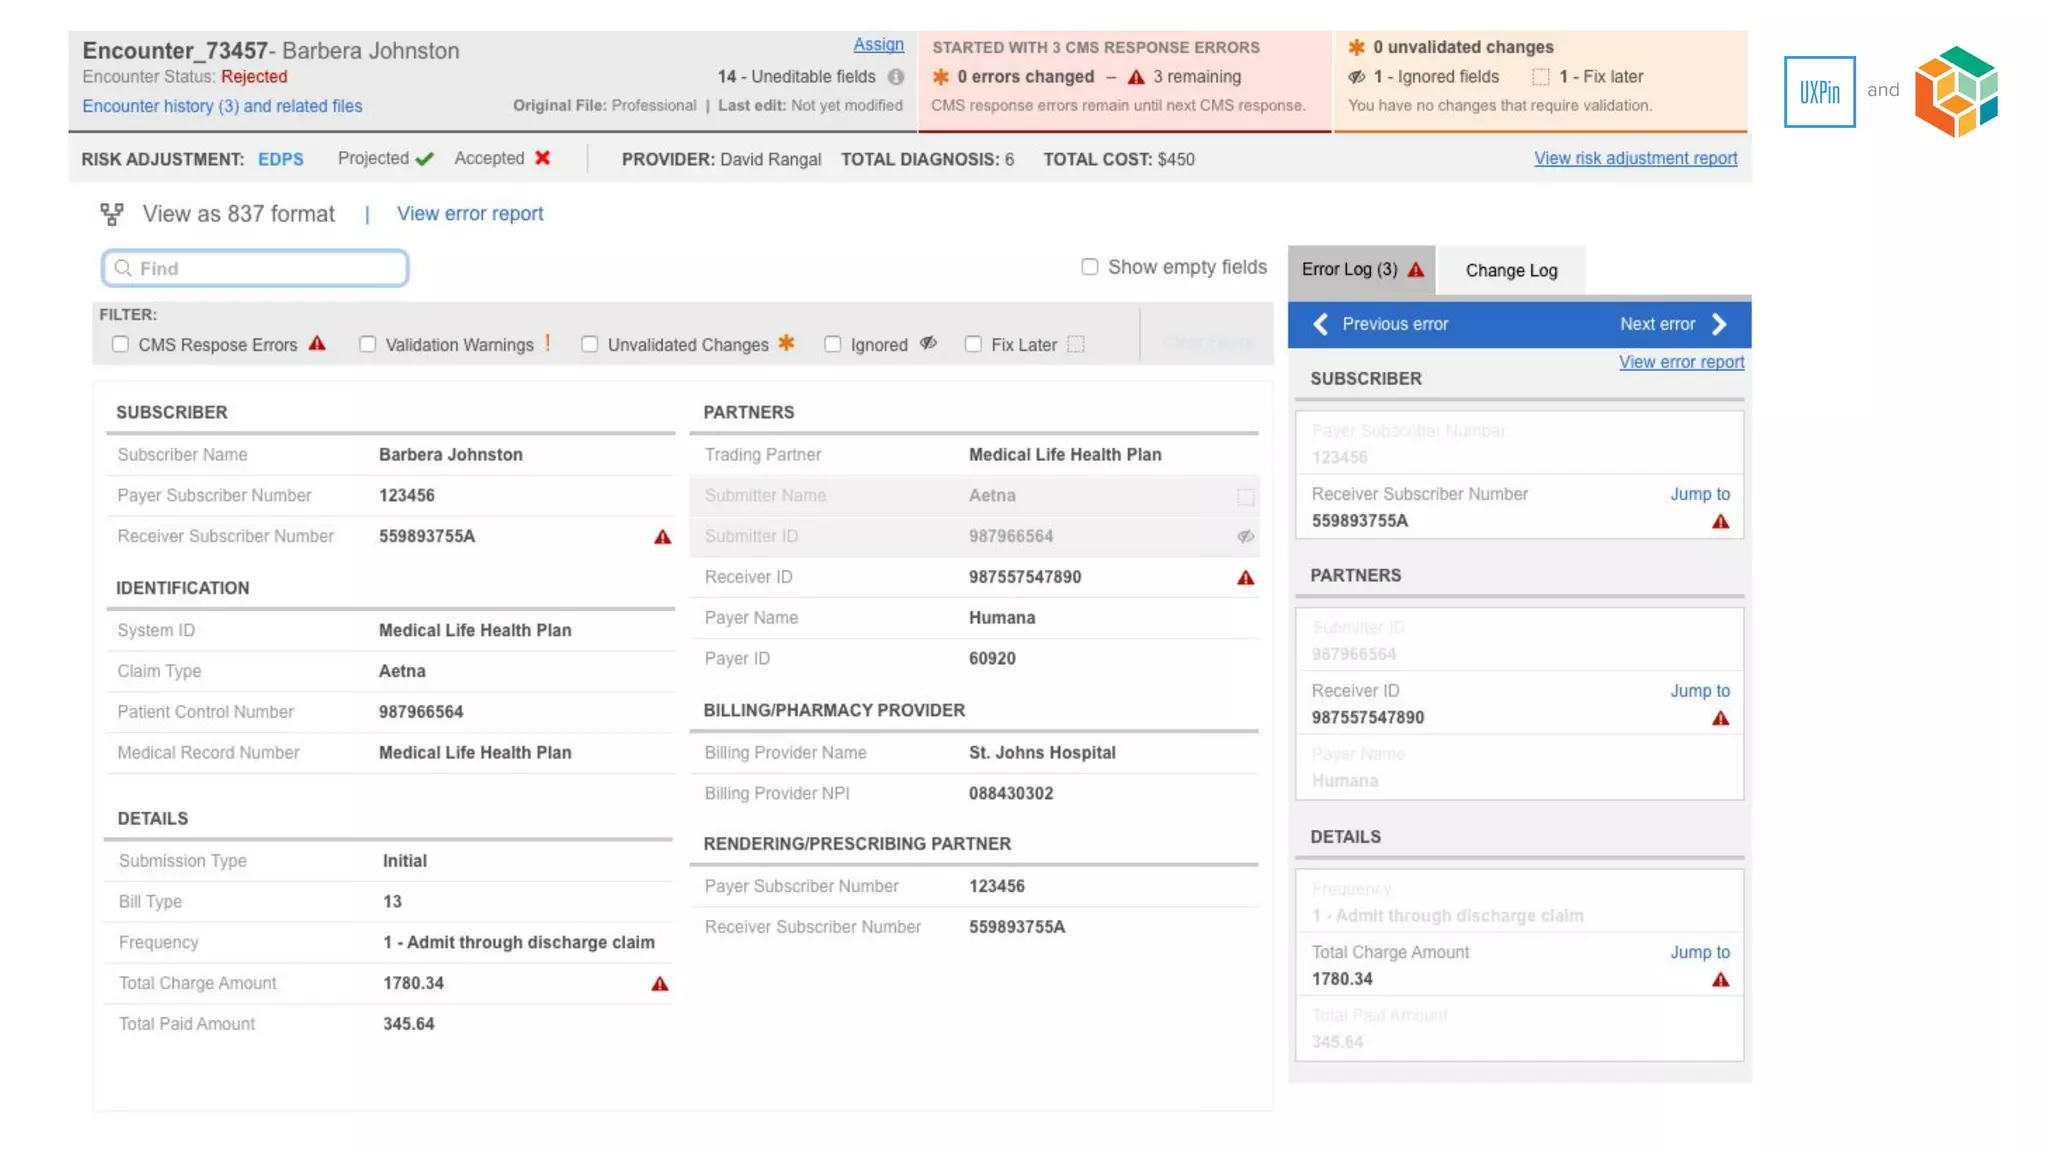Tick the Unvalidated Changes filter
The image size is (2048, 1152).
[590, 344]
